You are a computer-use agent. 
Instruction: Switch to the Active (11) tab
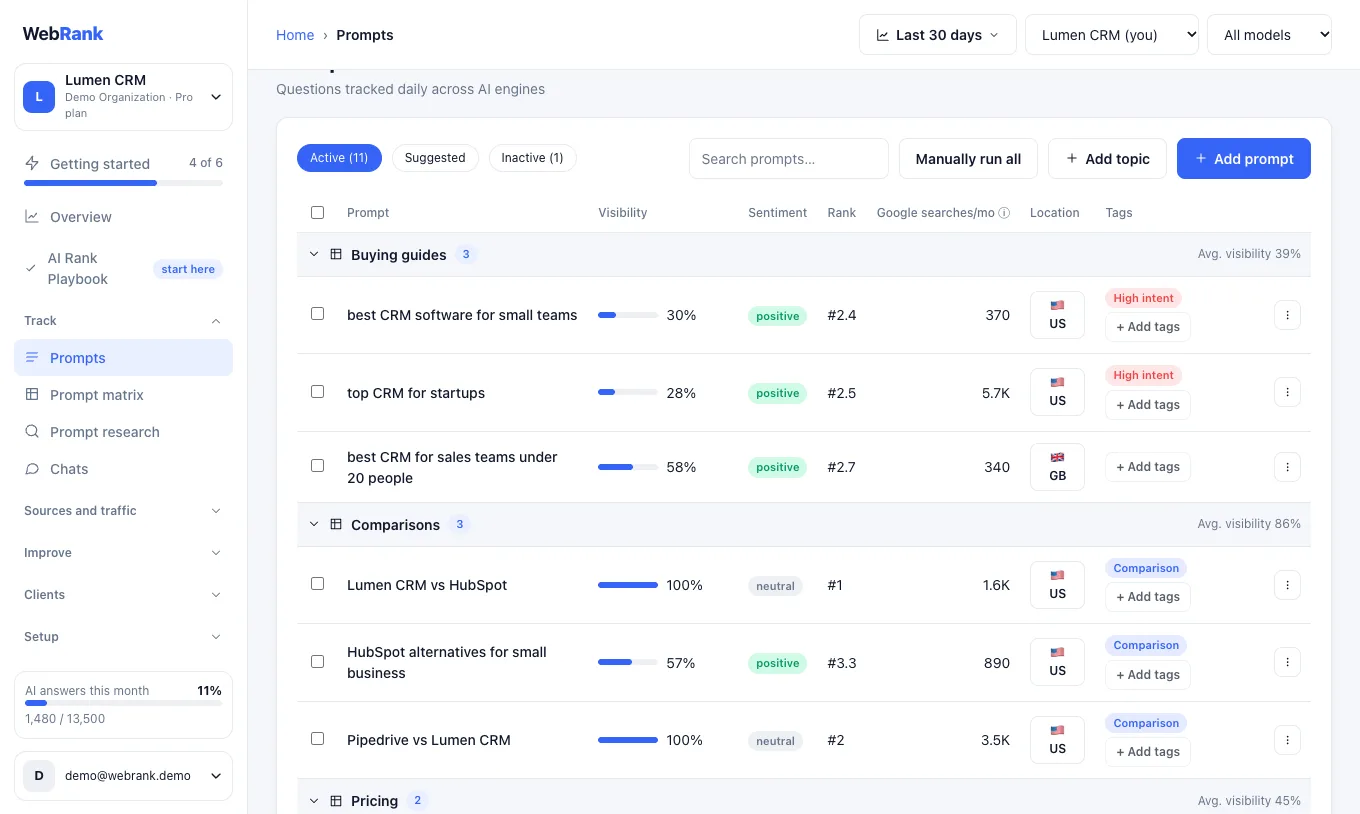point(339,158)
